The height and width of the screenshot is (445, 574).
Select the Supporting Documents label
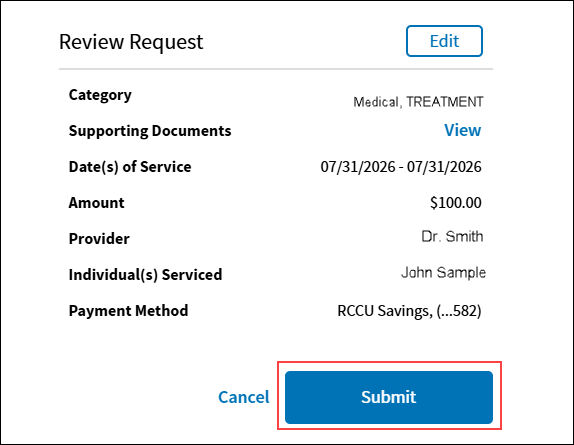150,131
